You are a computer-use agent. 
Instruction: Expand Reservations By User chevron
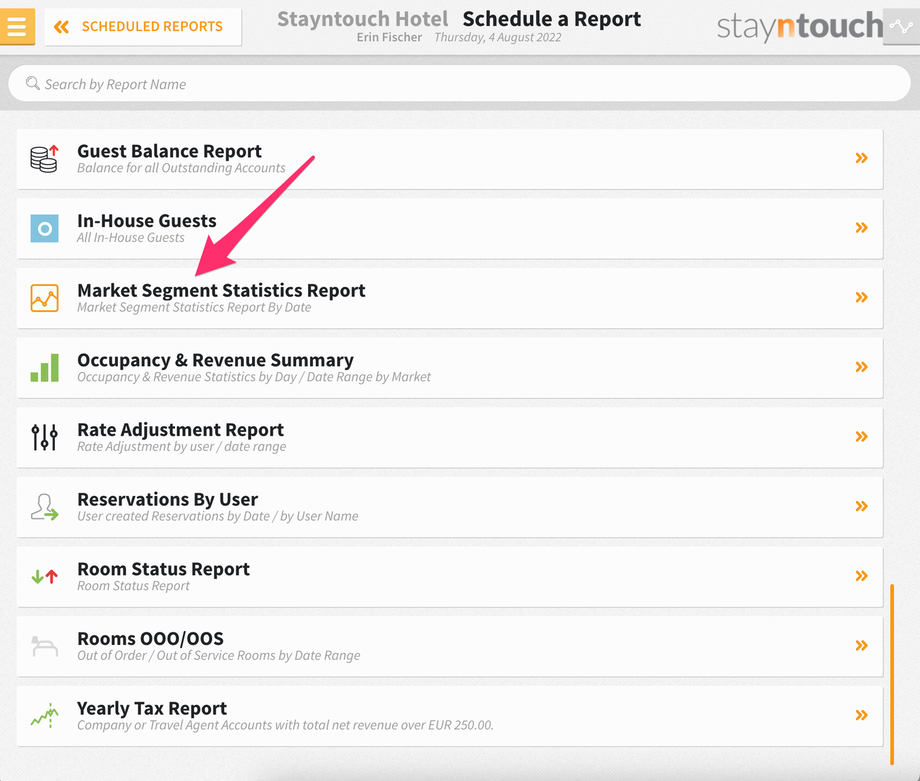pos(861,506)
